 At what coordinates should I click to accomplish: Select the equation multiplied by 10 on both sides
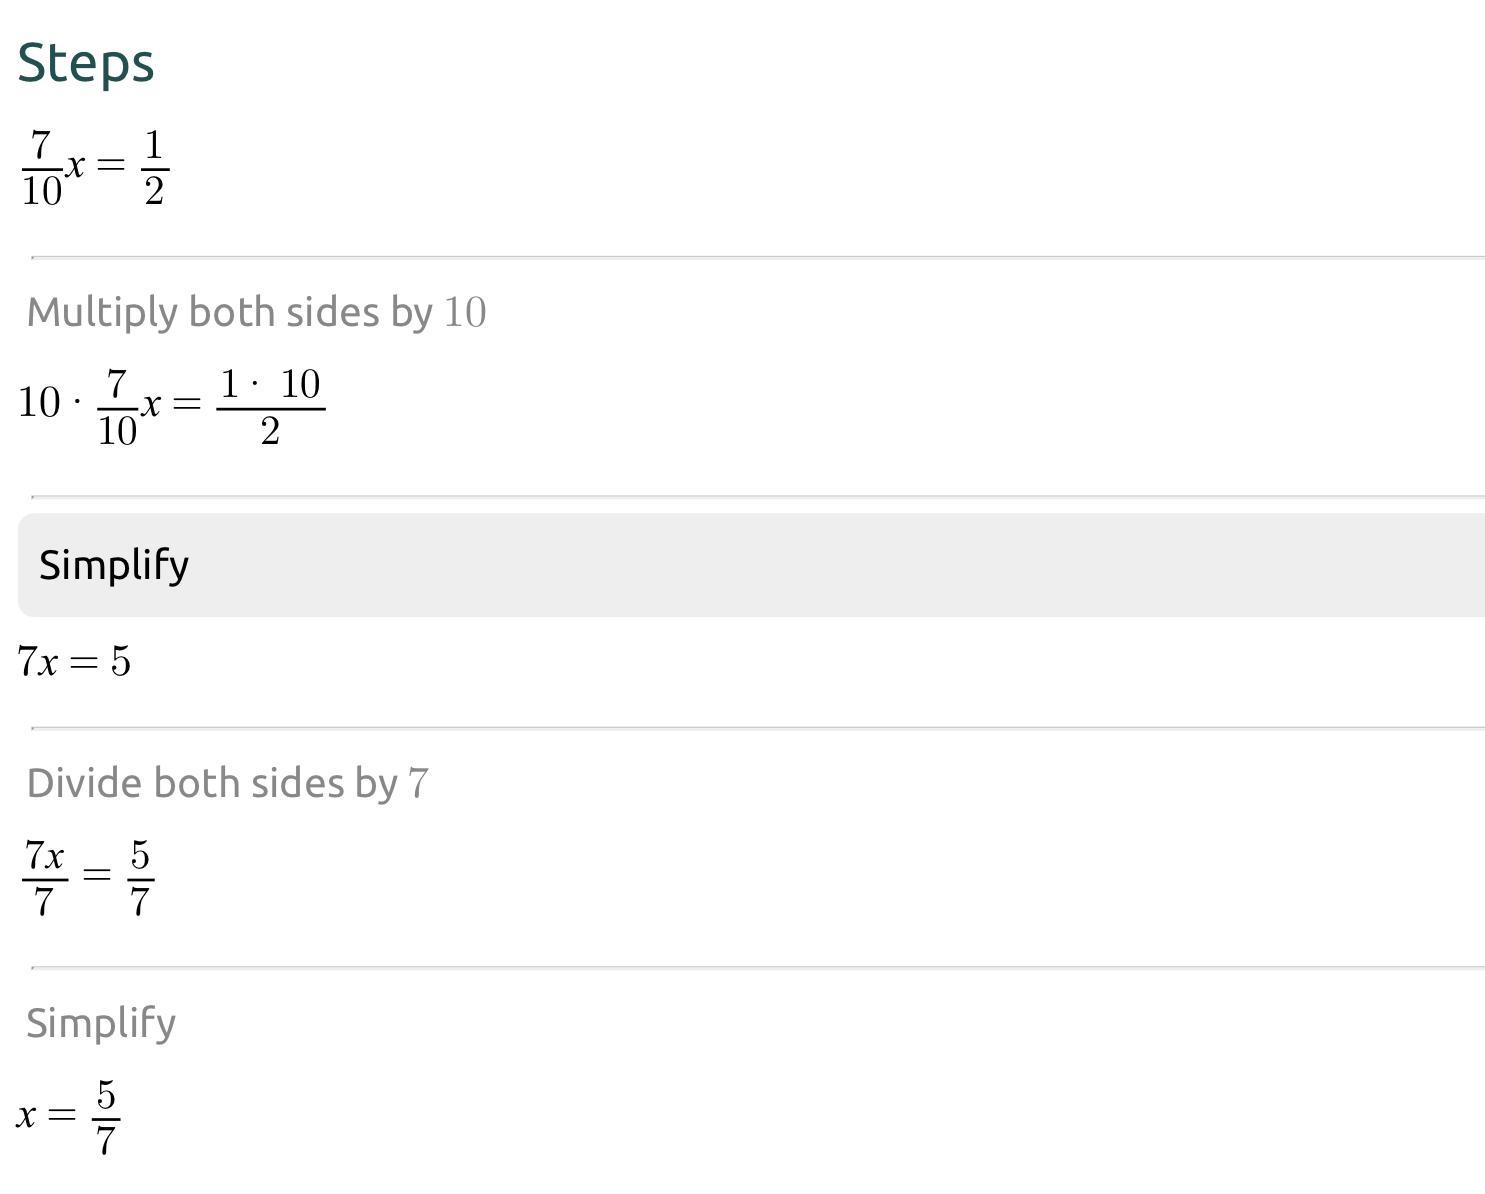pos(171,405)
